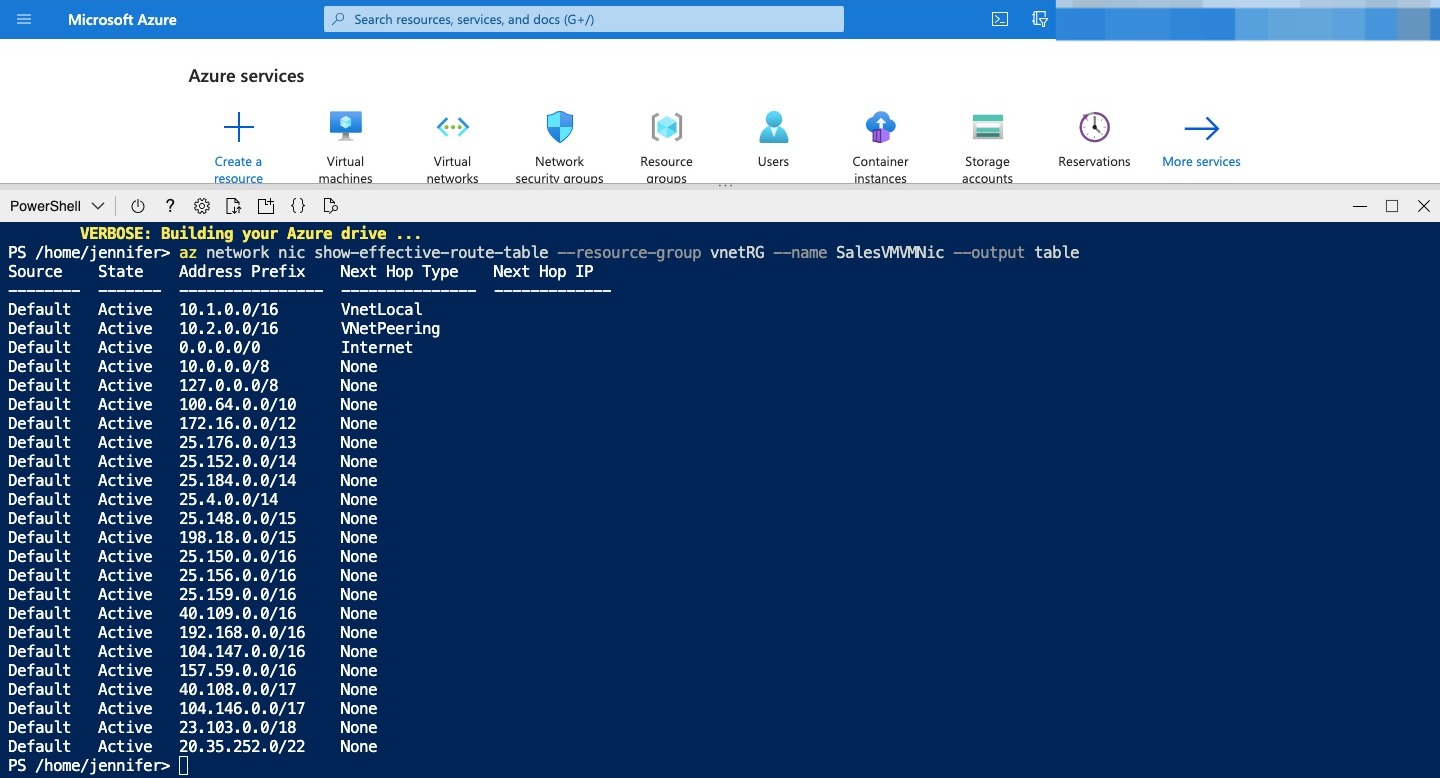
Task: Click the VnetLocal next hop type
Action: pos(381,310)
